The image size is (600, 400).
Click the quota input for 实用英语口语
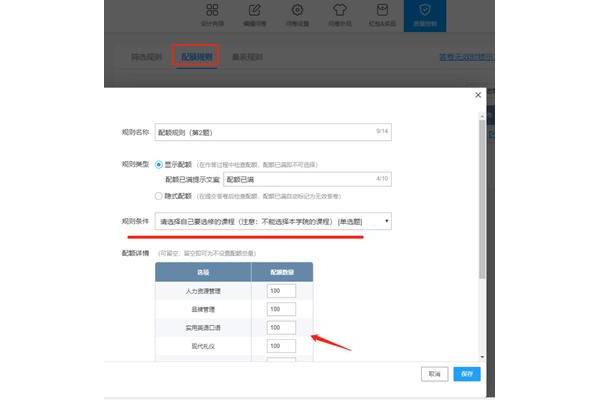[281, 328]
